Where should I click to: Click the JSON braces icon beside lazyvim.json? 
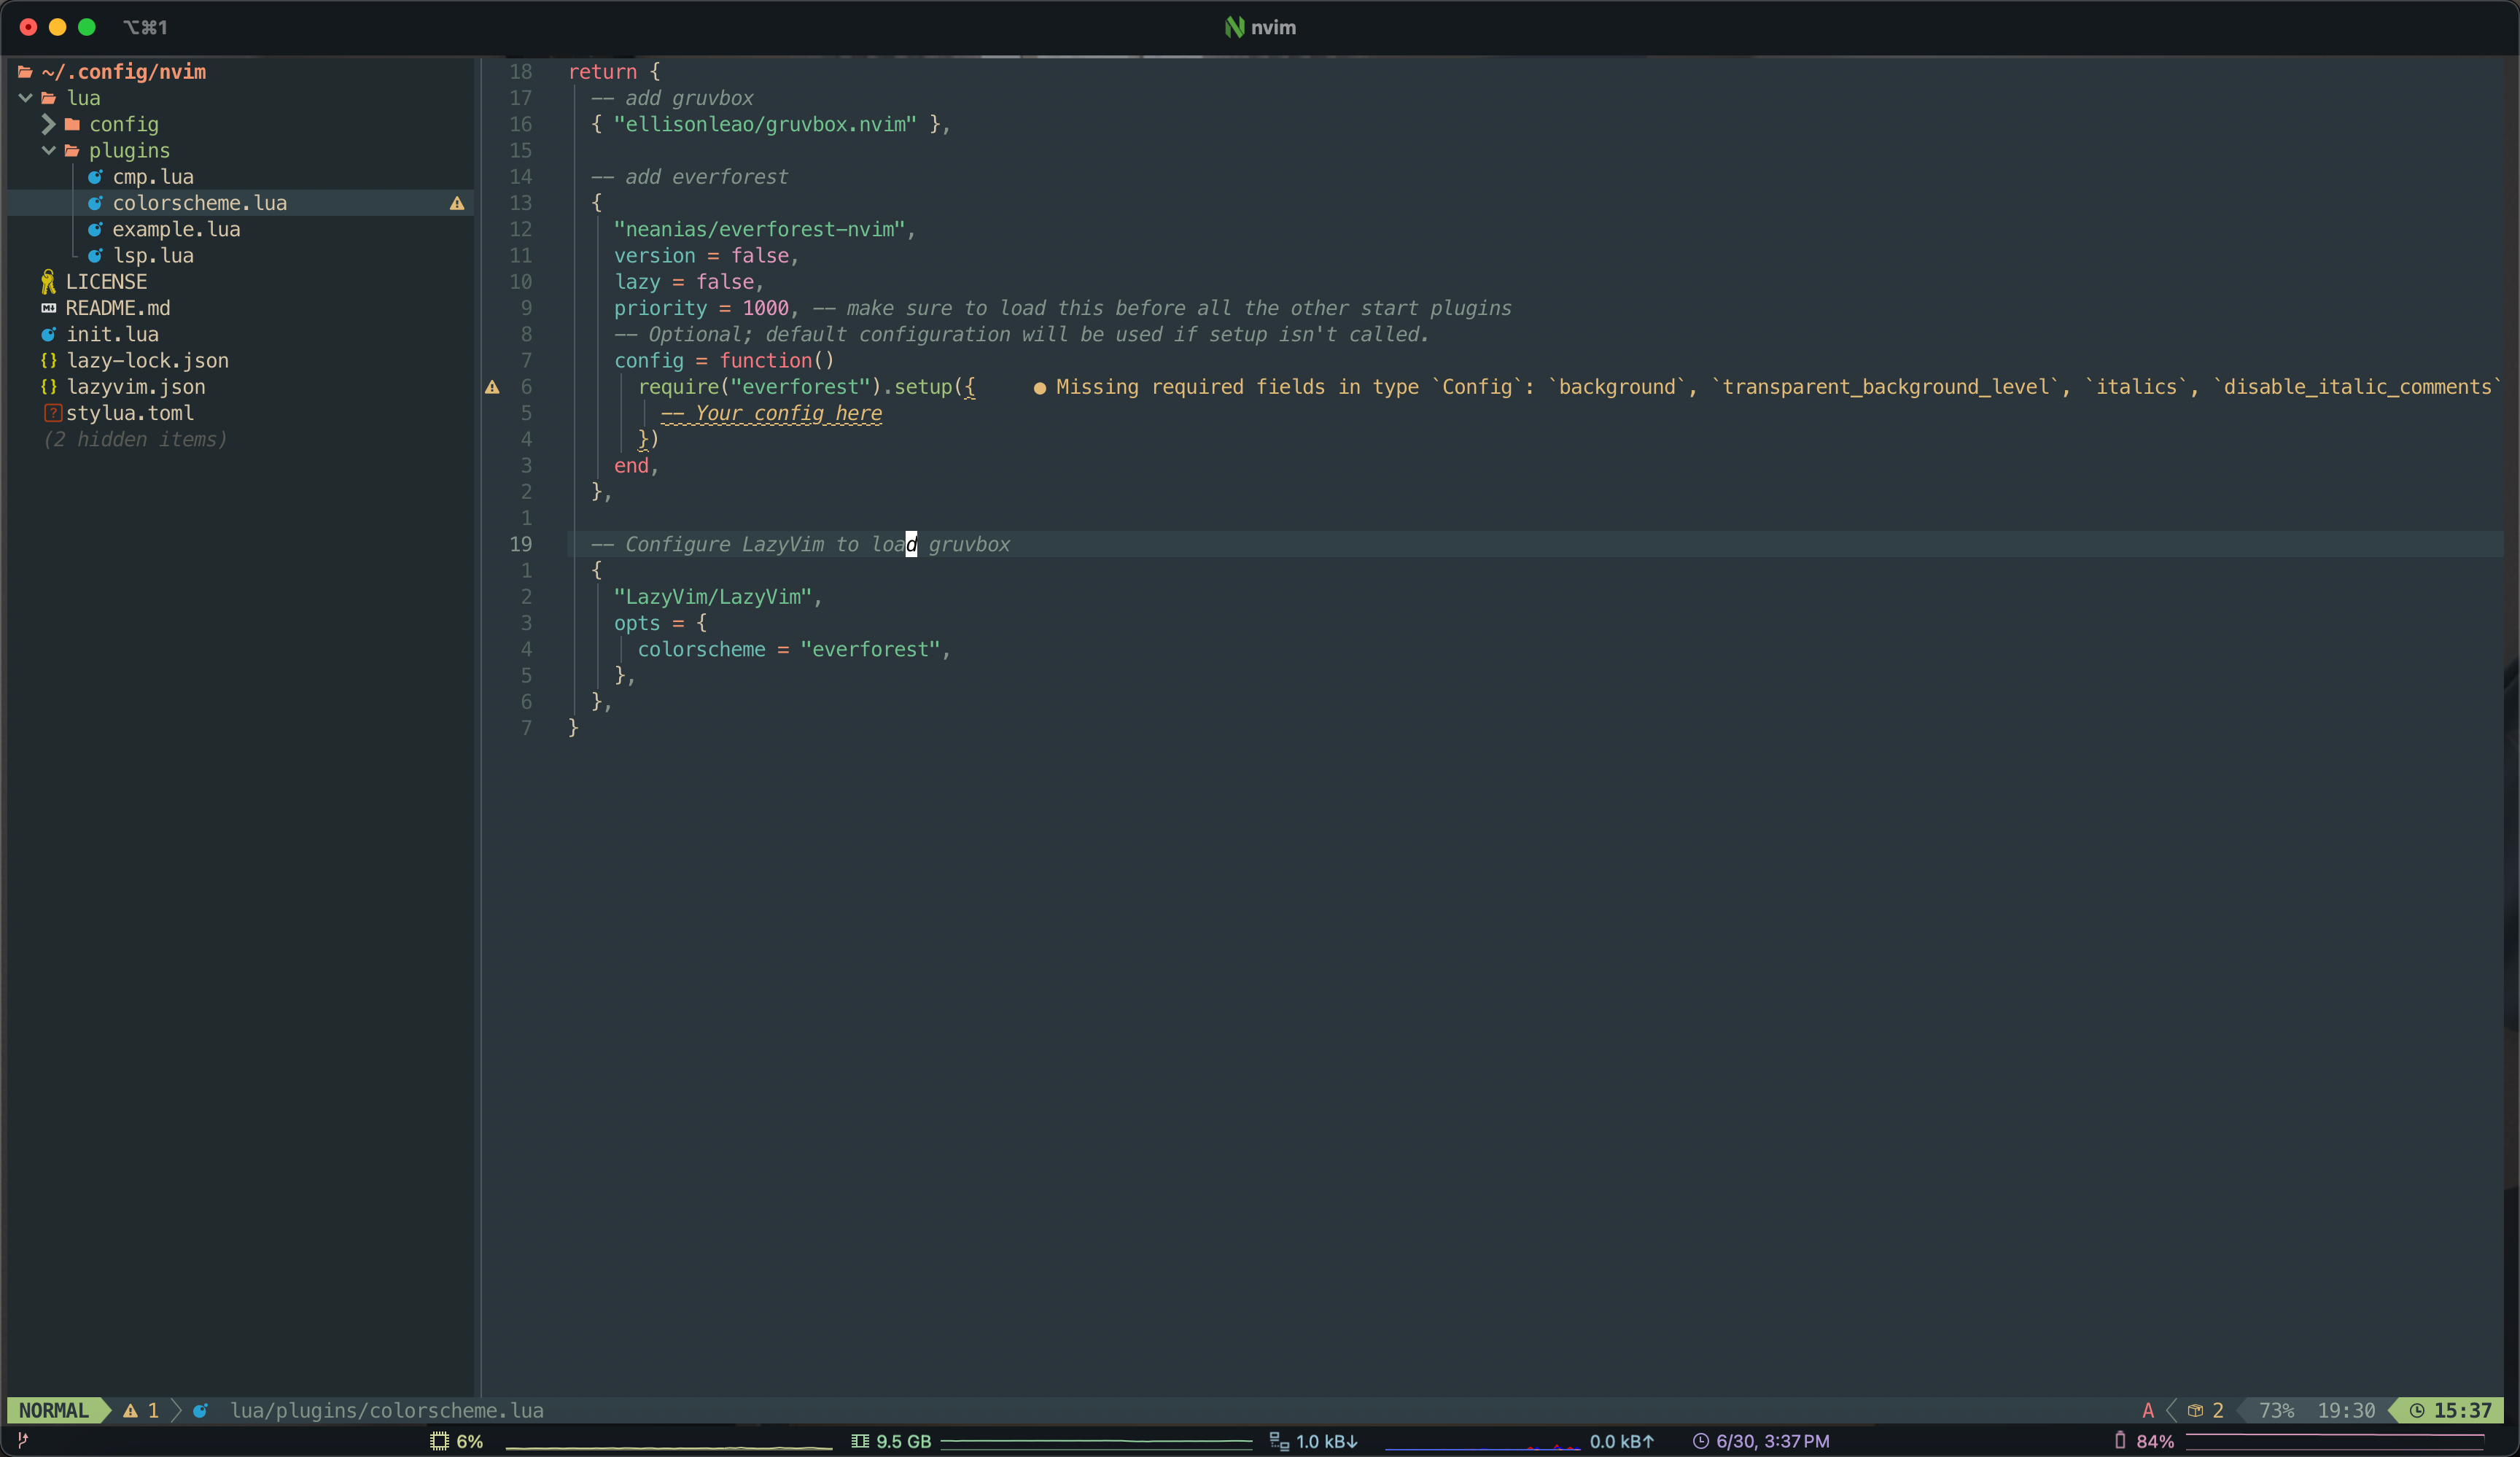coord(48,386)
